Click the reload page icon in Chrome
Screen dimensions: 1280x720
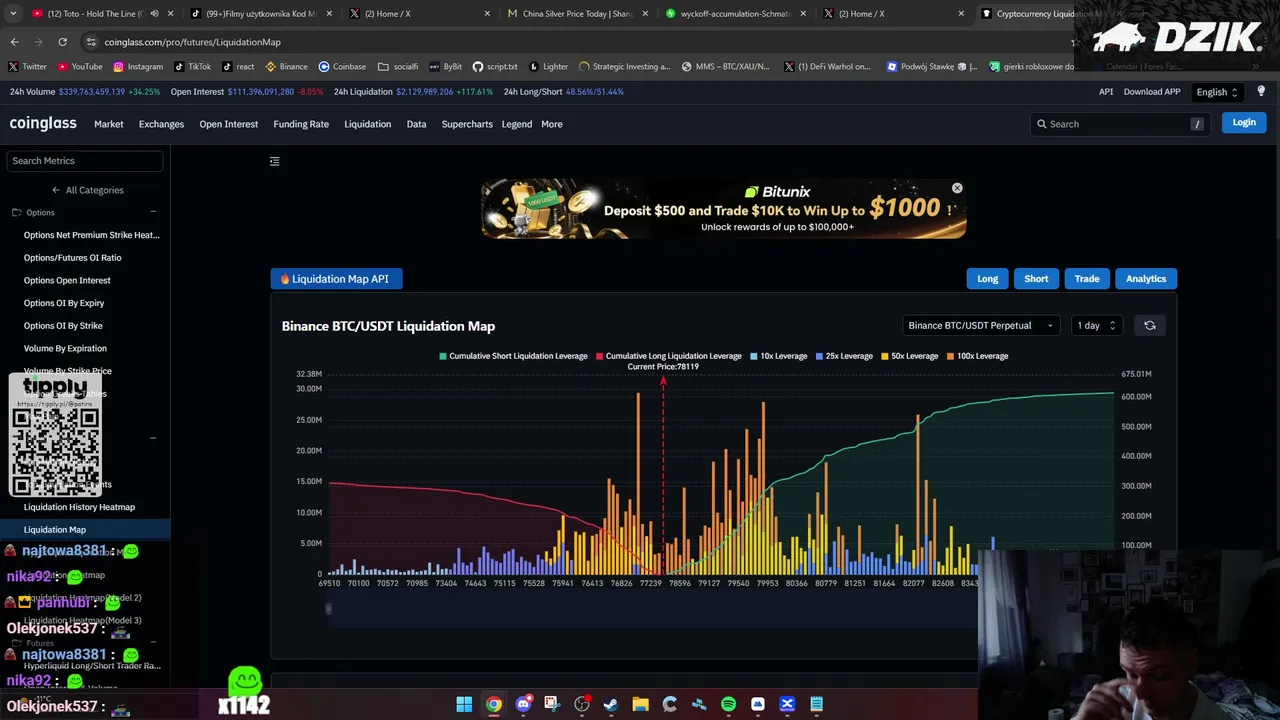coord(62,42)
